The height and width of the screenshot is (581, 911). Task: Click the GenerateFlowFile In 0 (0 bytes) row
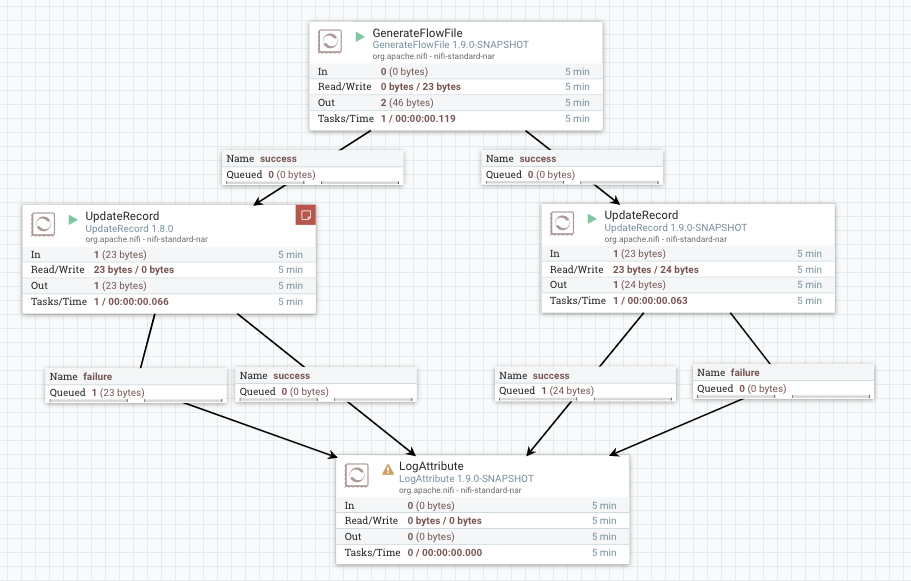tap(456, 71)
